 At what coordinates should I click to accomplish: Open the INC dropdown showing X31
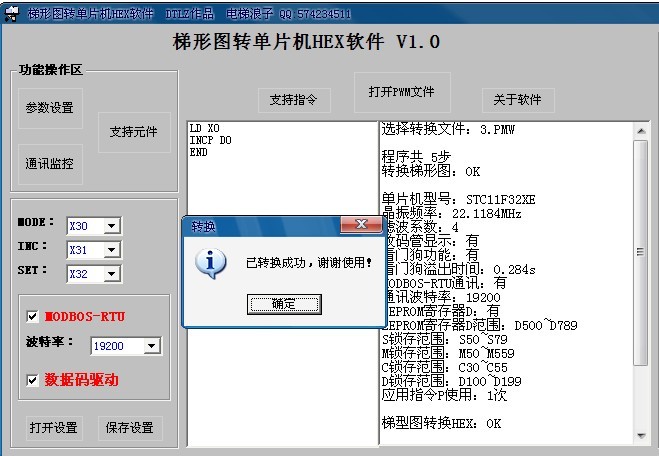click(x=111, y=249)
